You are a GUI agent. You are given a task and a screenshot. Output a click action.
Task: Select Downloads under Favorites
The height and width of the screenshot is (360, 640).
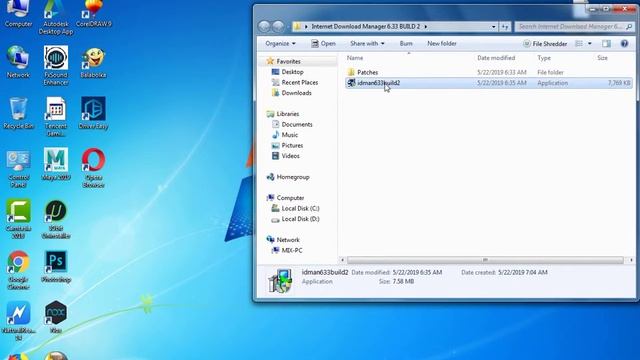[296, 93]
